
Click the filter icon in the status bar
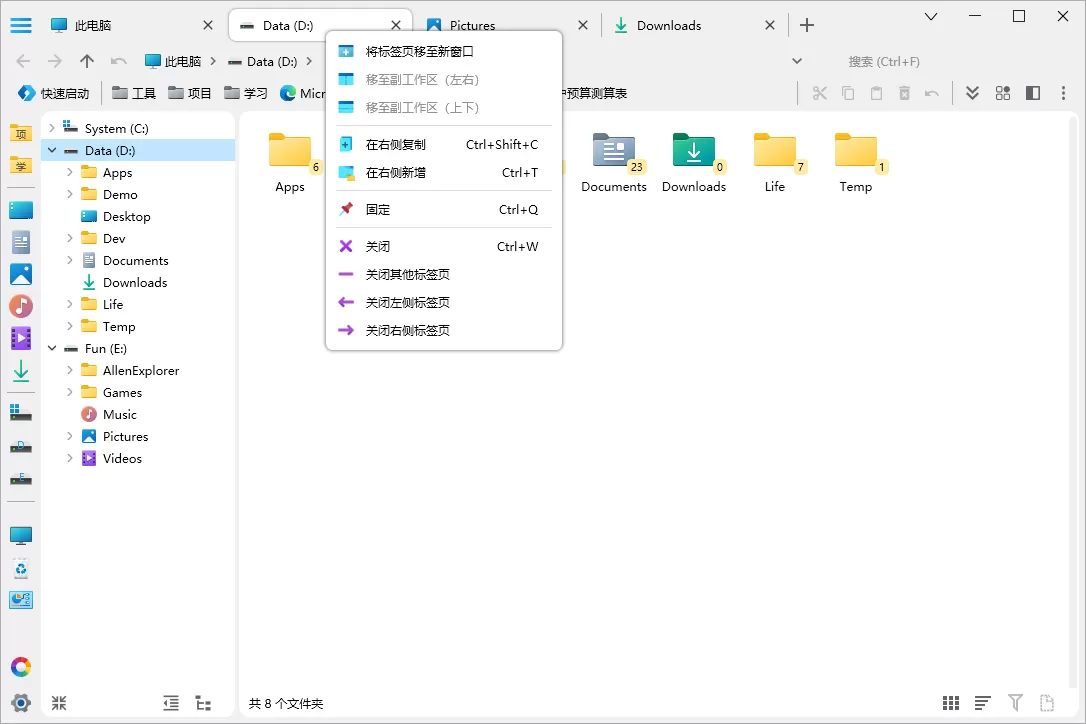pyautogui.click(x=1015, y=703)
